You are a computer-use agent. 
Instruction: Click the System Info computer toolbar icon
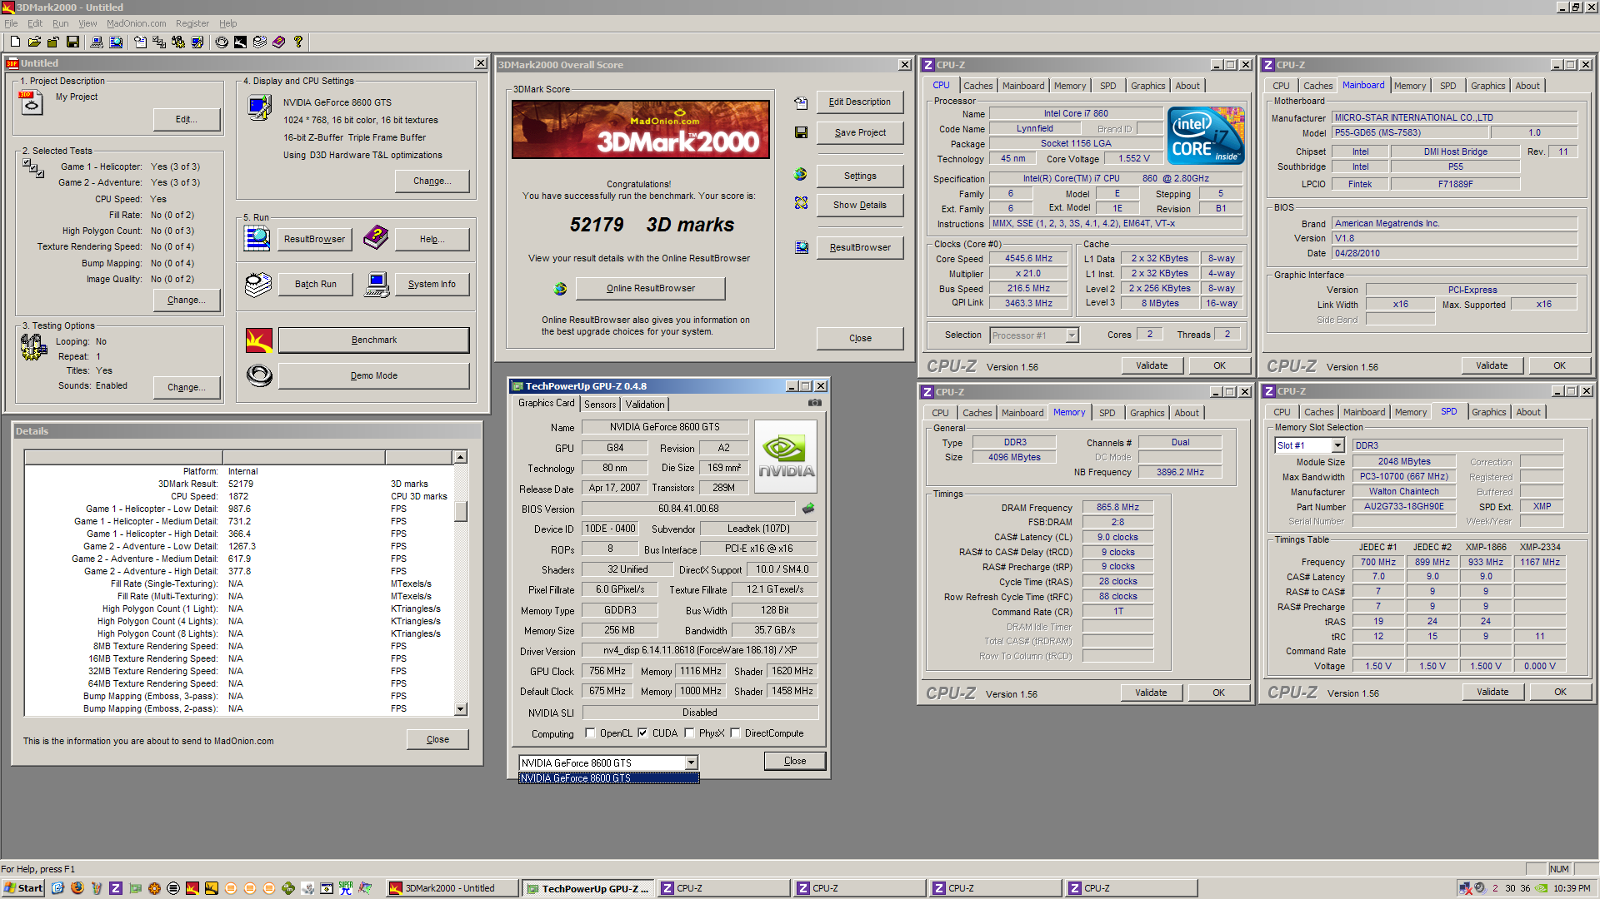click(96, 42)
